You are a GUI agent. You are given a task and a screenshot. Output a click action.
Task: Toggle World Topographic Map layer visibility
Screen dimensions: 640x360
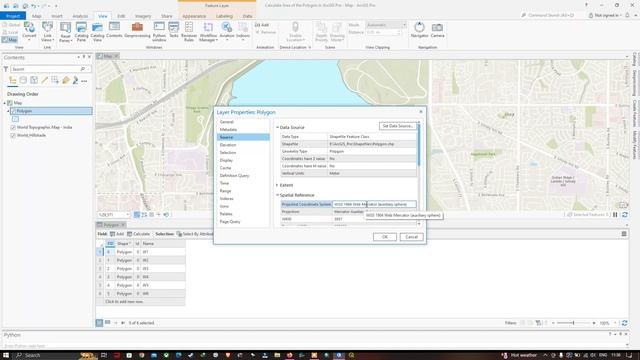click(13, 127)
